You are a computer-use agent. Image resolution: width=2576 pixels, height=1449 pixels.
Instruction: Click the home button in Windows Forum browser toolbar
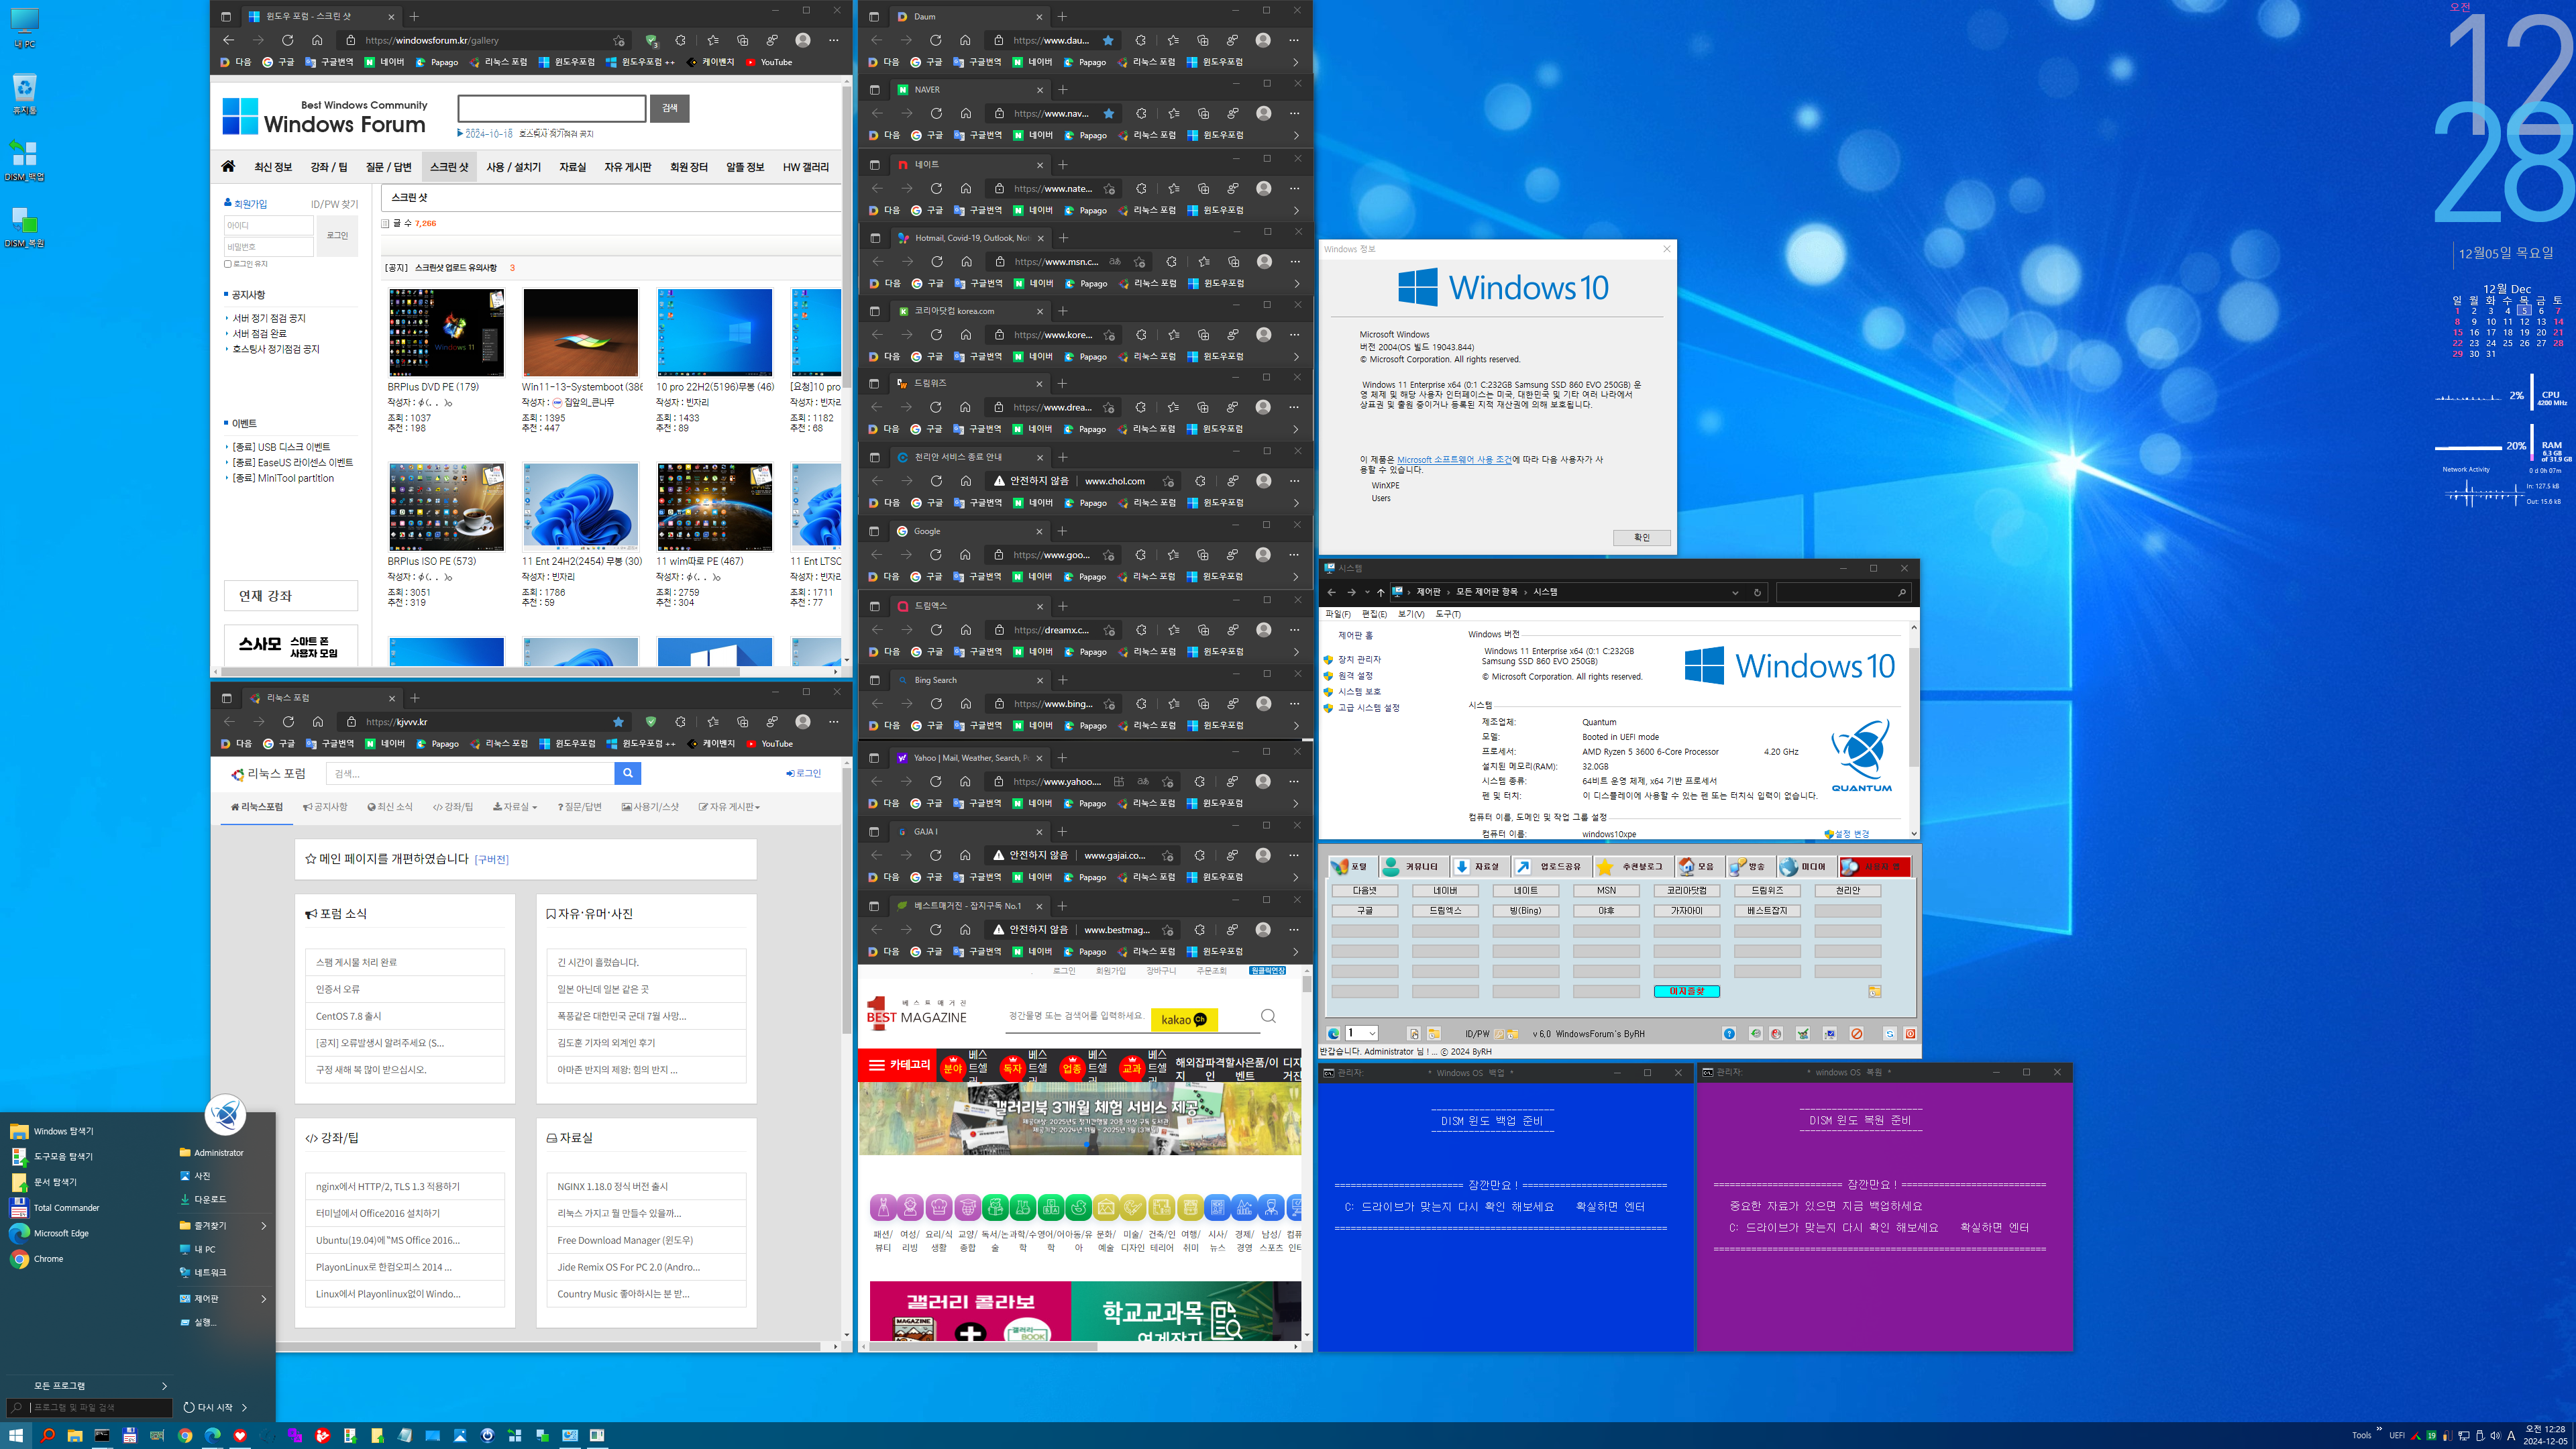click(317, 40)
